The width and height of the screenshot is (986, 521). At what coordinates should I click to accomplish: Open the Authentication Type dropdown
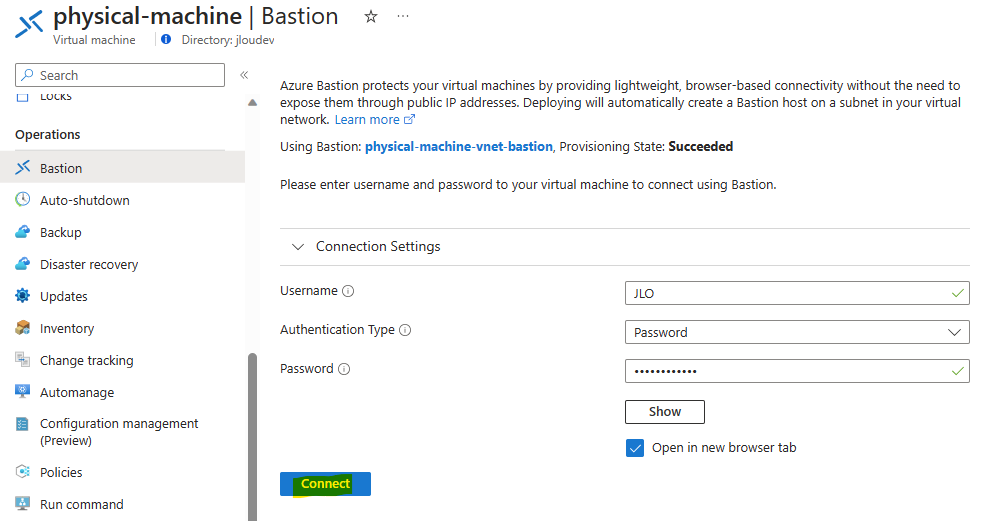797,332
